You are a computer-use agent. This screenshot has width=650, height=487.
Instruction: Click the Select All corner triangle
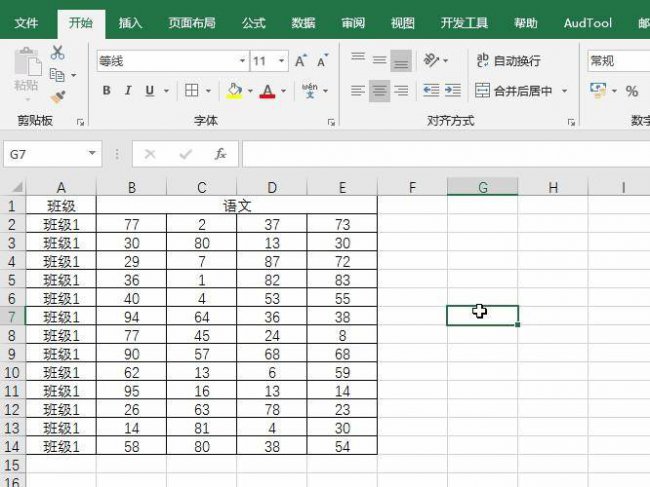click(17, 187)
